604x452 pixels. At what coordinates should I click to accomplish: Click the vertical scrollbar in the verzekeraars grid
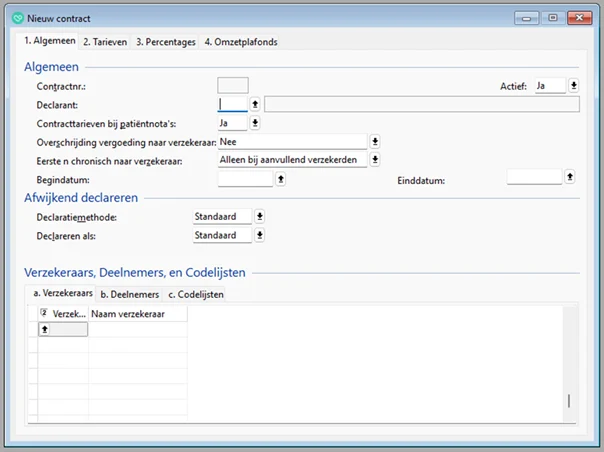(569, 400)
